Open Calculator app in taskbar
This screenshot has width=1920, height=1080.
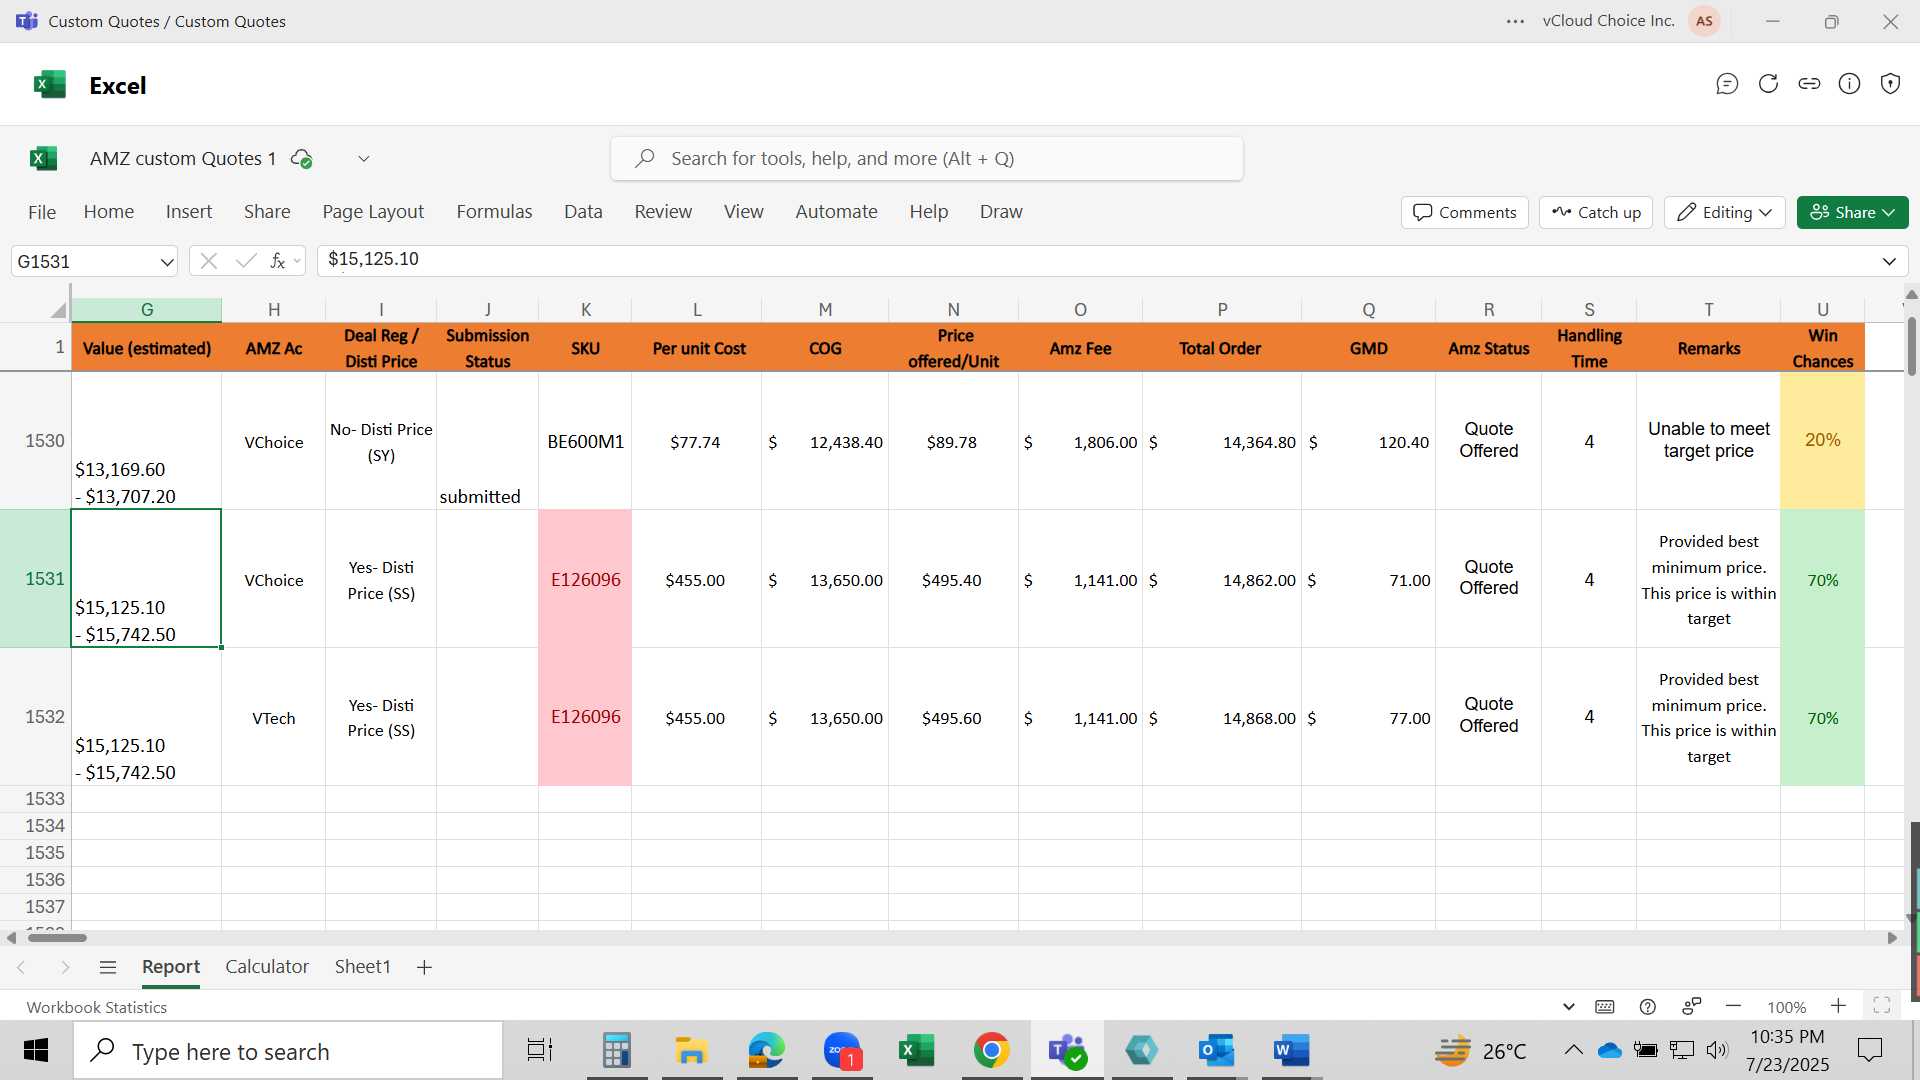point(617,1051)
